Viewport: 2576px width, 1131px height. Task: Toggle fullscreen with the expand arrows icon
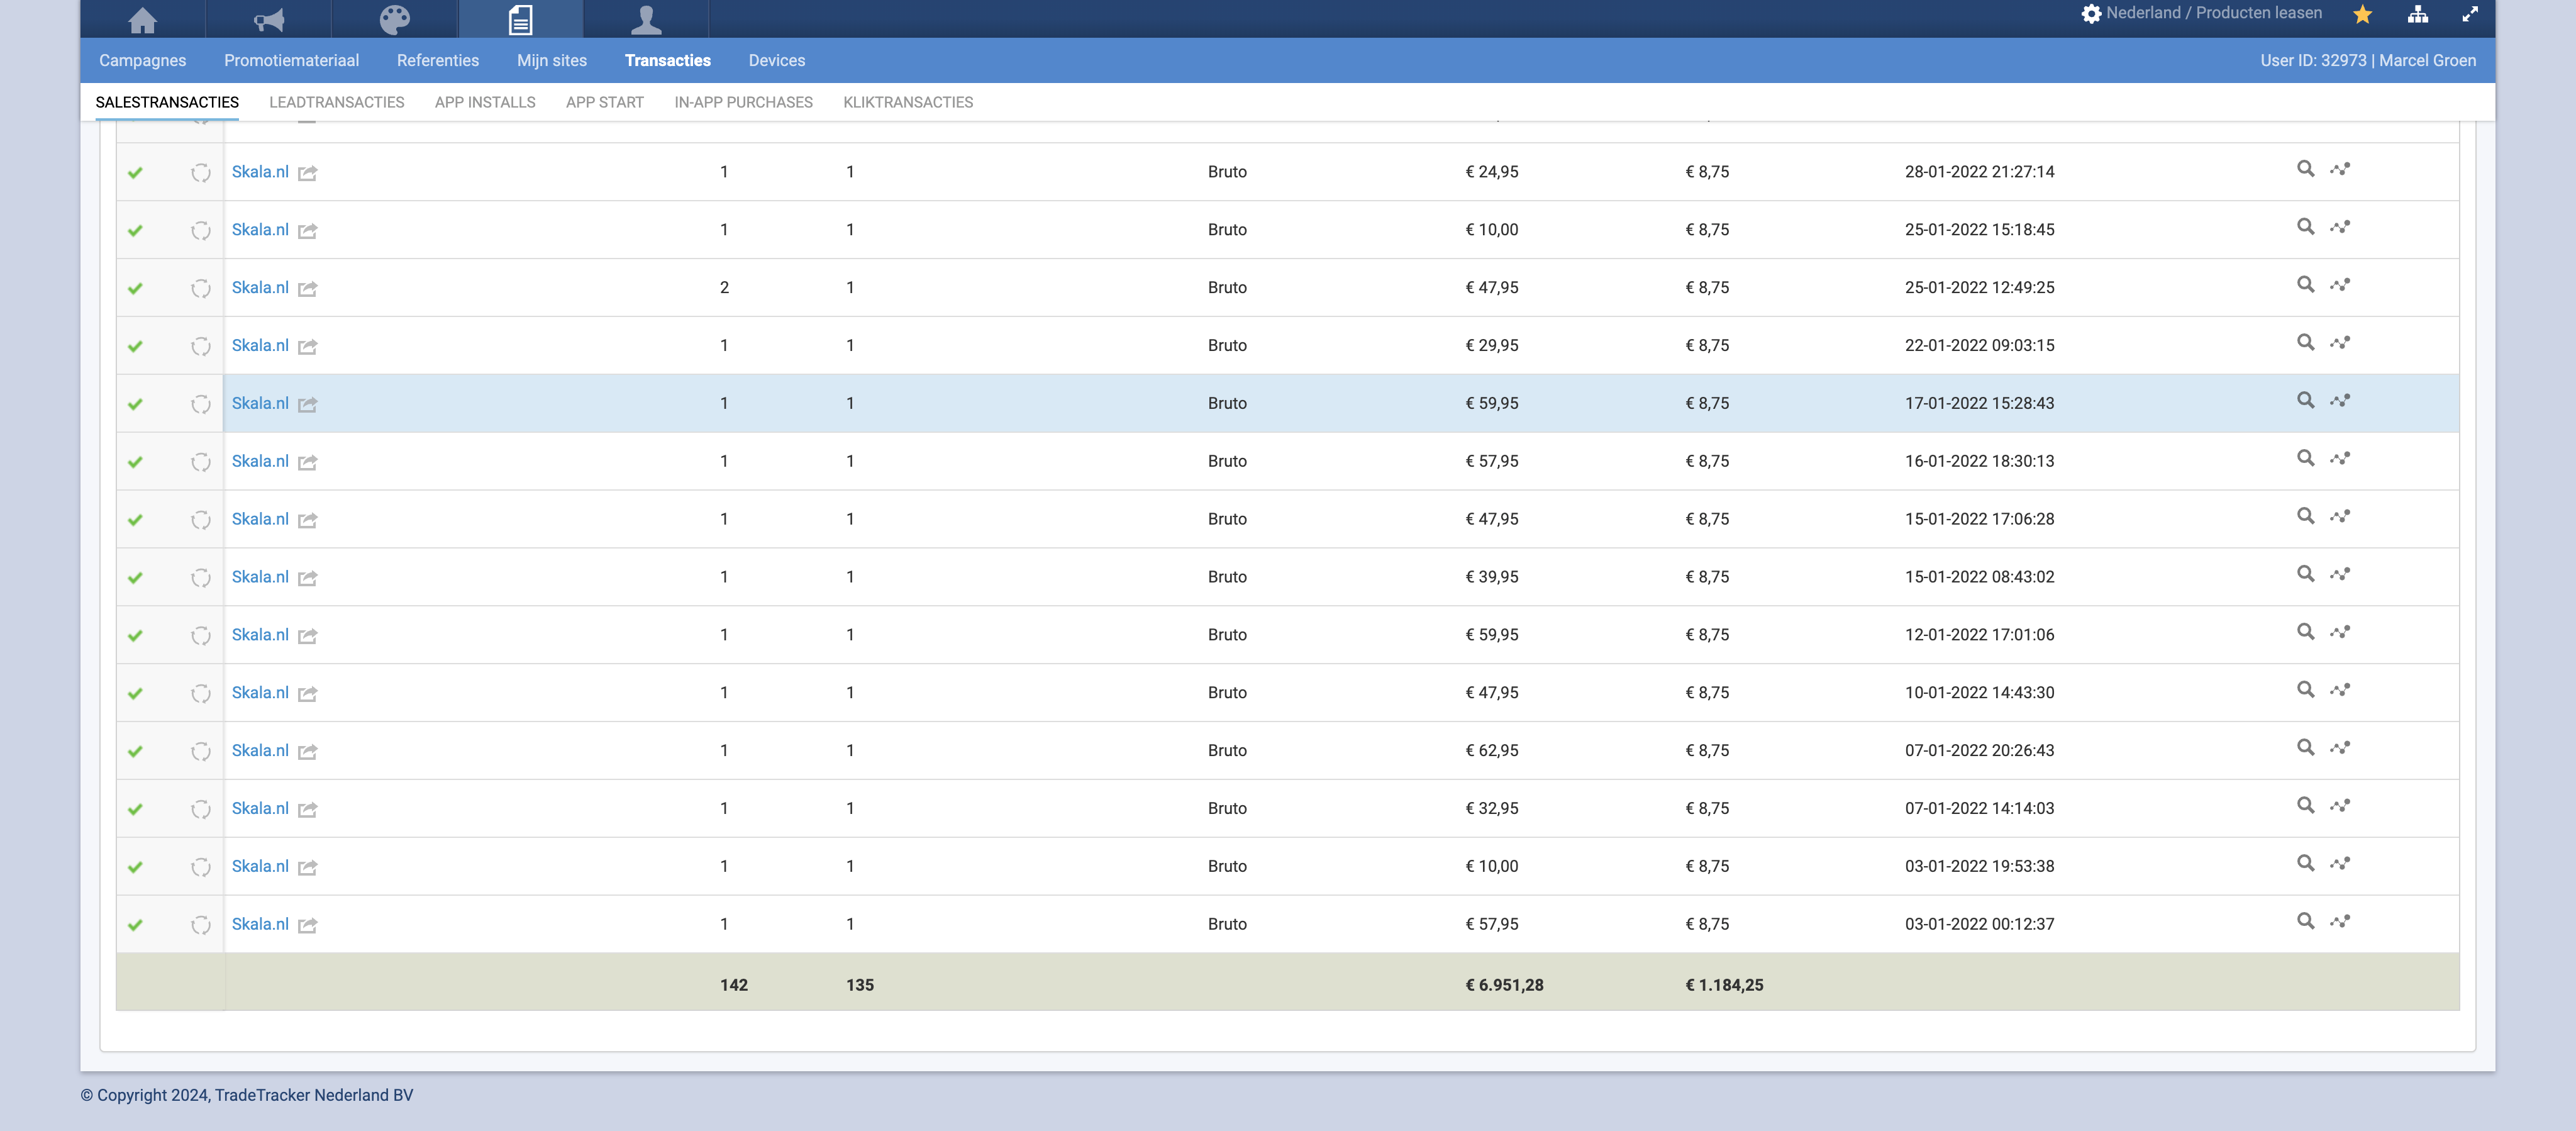[2470, 14]
